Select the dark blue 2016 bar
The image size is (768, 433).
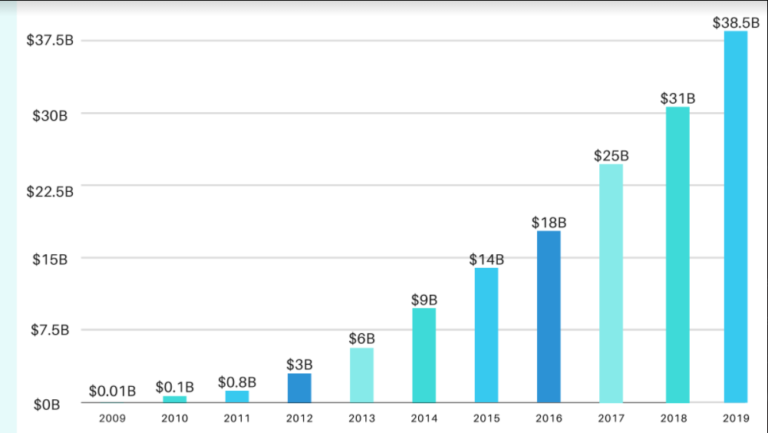click(549, 317)
